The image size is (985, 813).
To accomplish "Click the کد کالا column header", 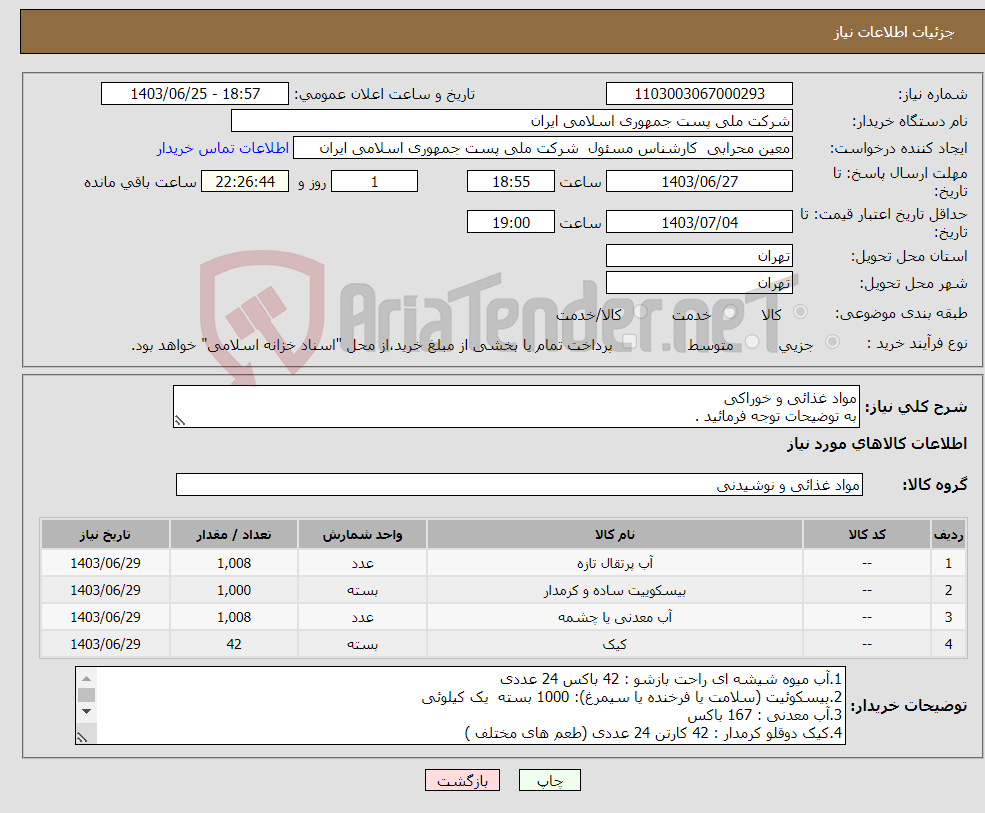I will pyautogui.click(x=867, y=535).
